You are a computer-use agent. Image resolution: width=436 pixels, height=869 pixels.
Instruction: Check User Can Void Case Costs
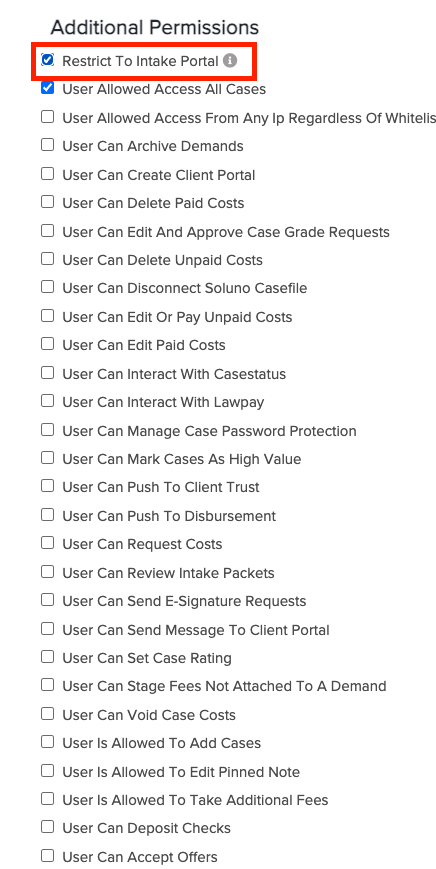click(48, 714)
